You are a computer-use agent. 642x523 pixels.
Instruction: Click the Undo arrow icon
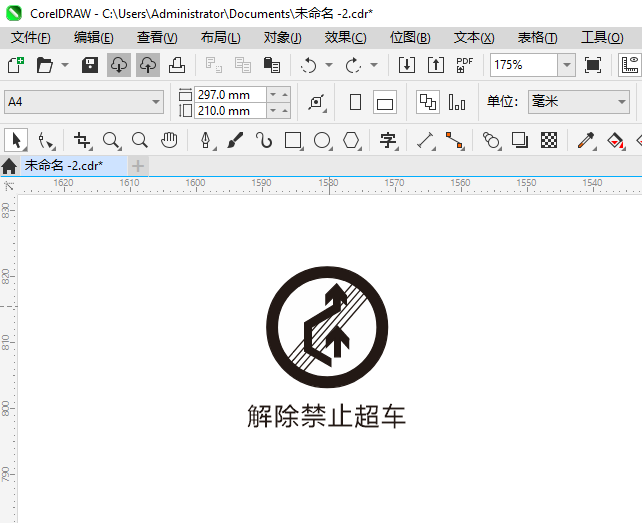coord(308,65)
